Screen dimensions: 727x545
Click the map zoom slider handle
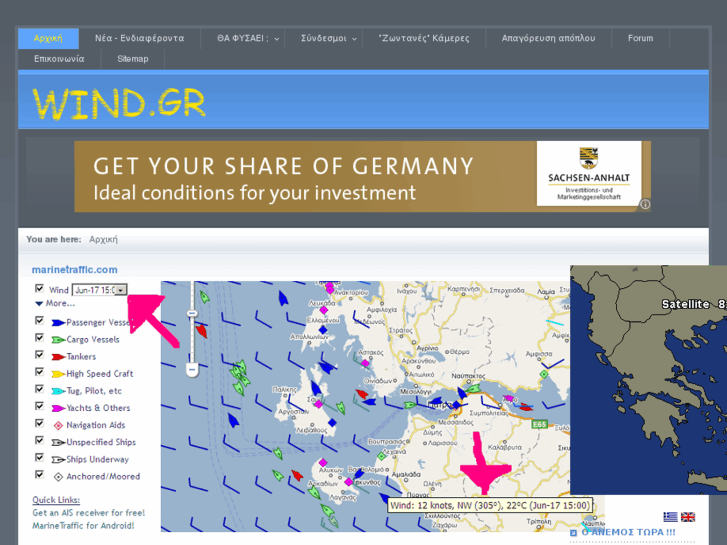(x=192, y=314)
